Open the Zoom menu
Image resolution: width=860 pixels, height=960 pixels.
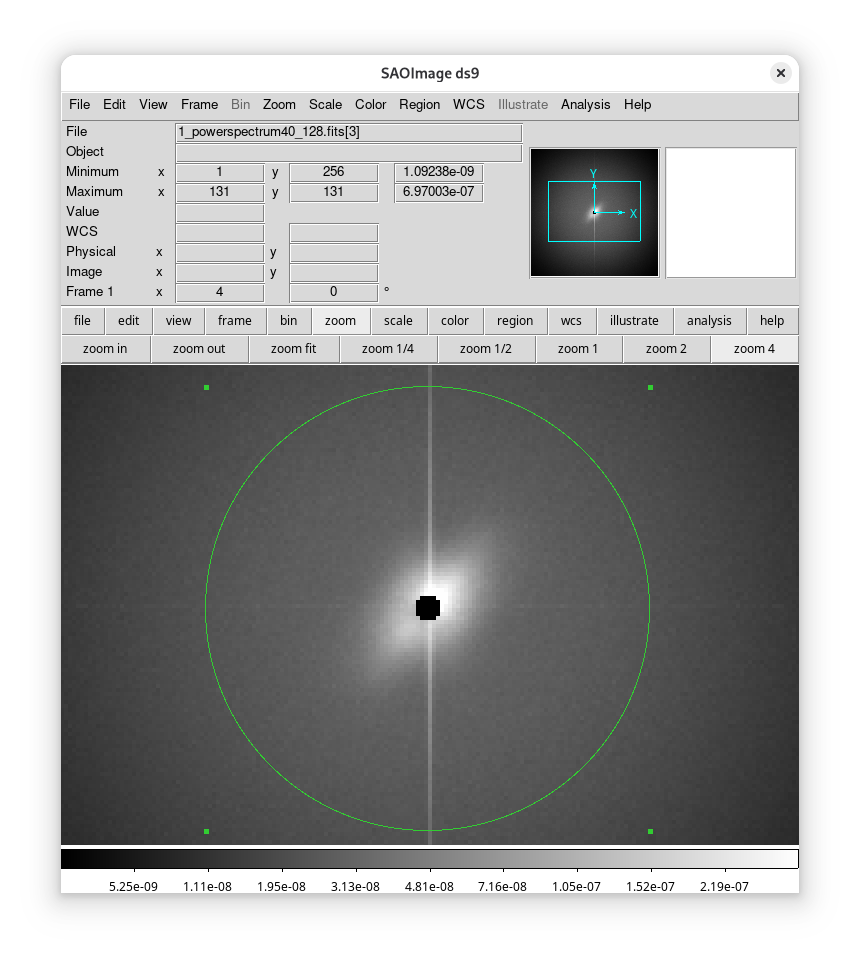[x=279, y=104]
